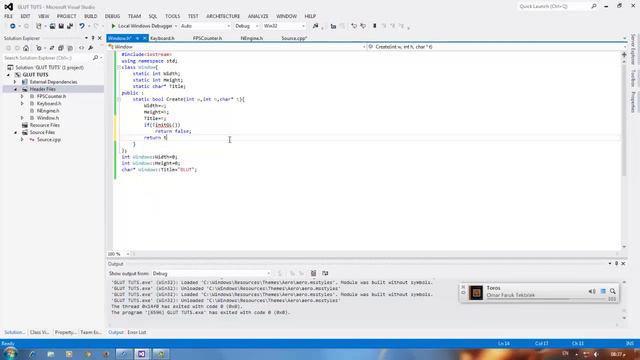
Task: Click the Visual Studio taskbar icon
Action: 142,354
